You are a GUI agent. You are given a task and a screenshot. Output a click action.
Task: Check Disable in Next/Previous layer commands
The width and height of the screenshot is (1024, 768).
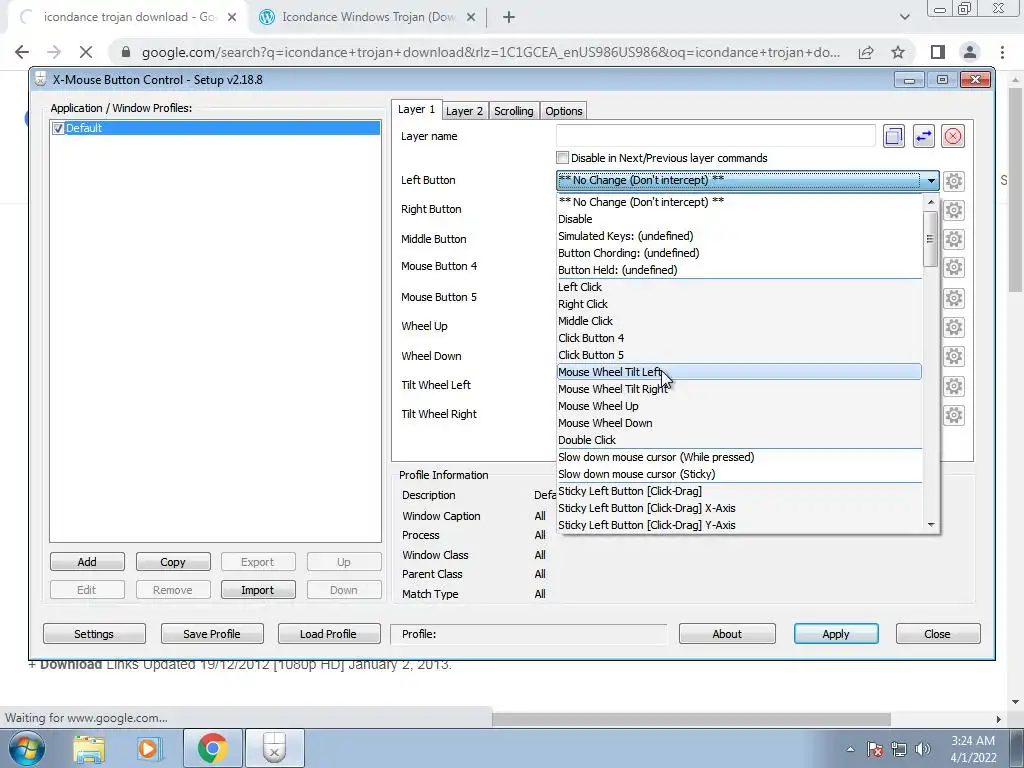click(x=562, y=157)
